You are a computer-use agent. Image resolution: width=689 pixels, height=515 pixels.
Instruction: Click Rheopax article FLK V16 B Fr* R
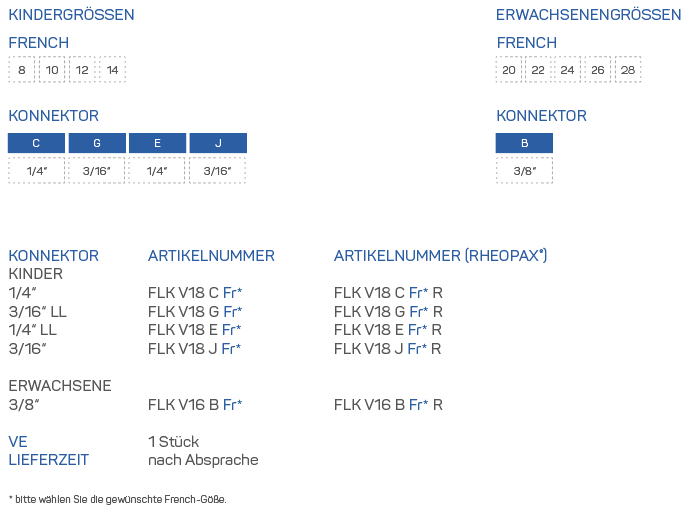coord(388,405)
